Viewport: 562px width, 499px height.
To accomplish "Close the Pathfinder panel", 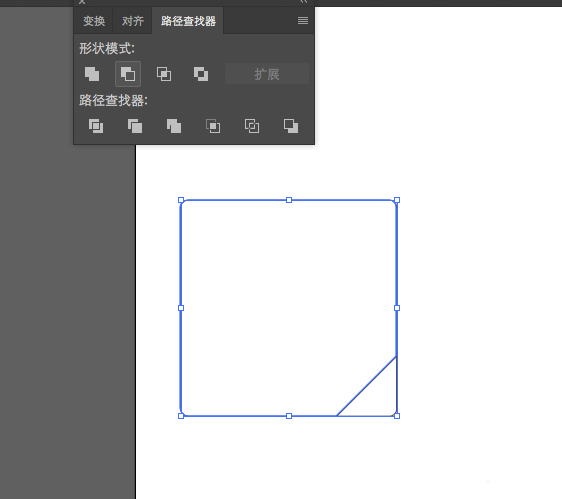I will (x=82, y=1).
